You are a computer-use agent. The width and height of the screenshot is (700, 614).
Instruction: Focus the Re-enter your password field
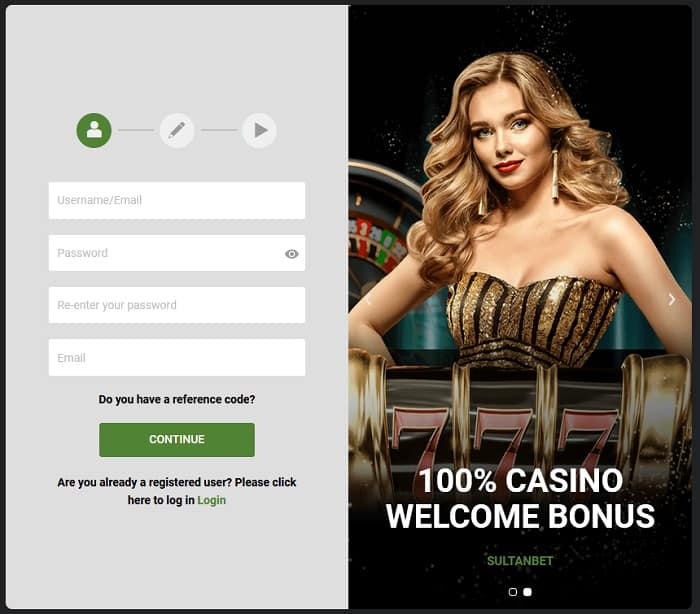(177, 305)
